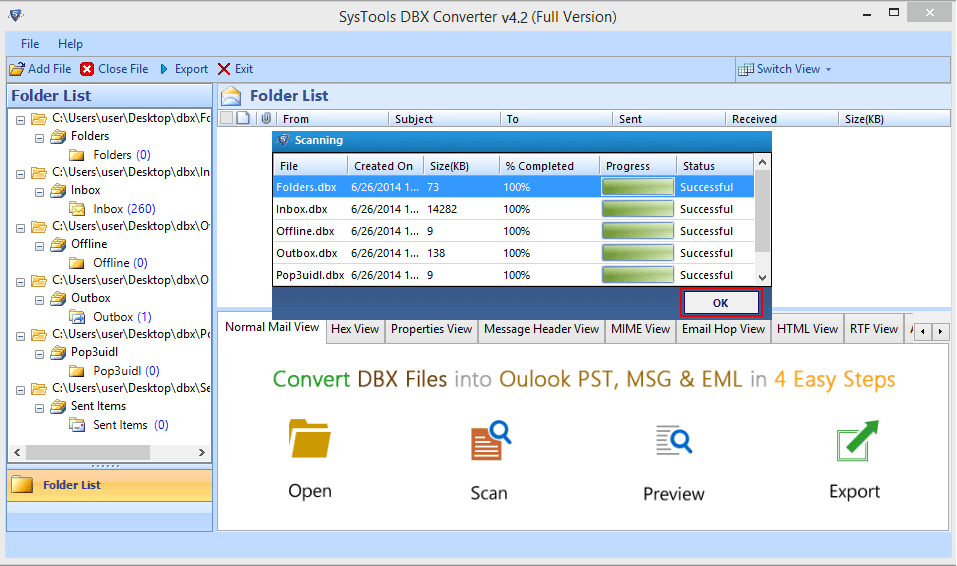Click the Scanning list scroll down arrow
The height and width of the screenshot is (566, 957).
[762, 277]
